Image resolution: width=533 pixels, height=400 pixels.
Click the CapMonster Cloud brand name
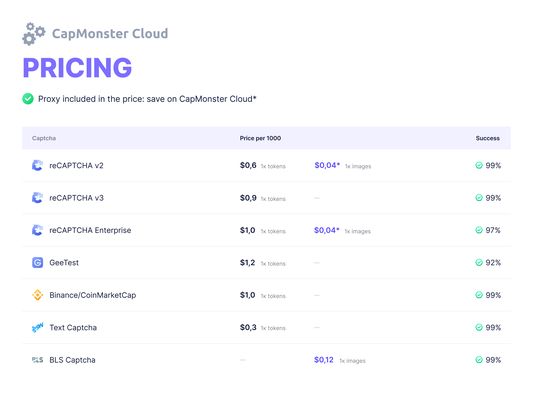110,34
